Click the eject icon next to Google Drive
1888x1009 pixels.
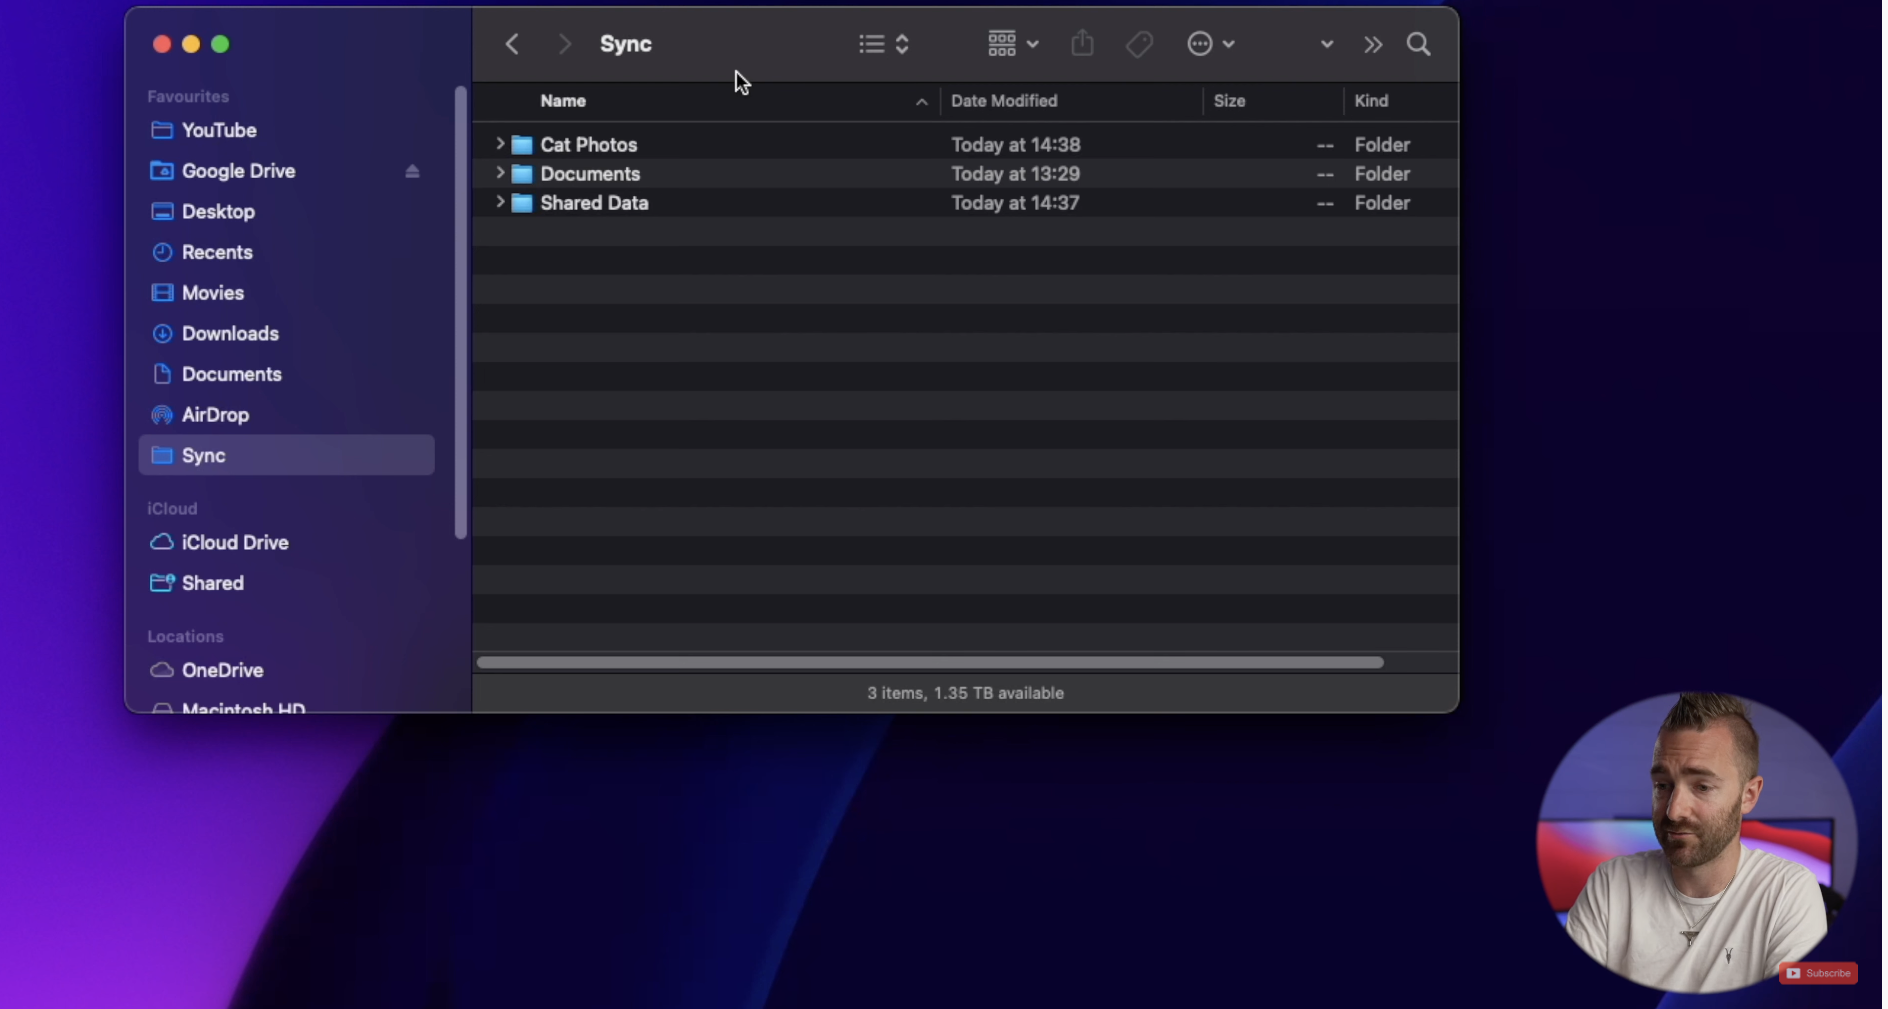tap(412, 171)
